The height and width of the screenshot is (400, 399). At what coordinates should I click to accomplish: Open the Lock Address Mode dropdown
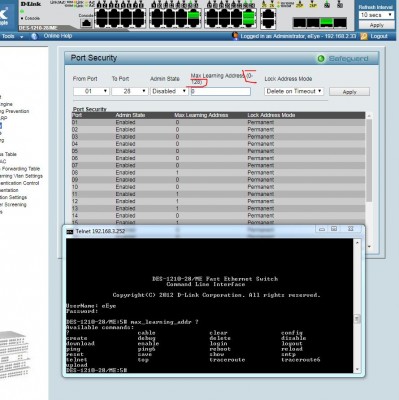294,91
